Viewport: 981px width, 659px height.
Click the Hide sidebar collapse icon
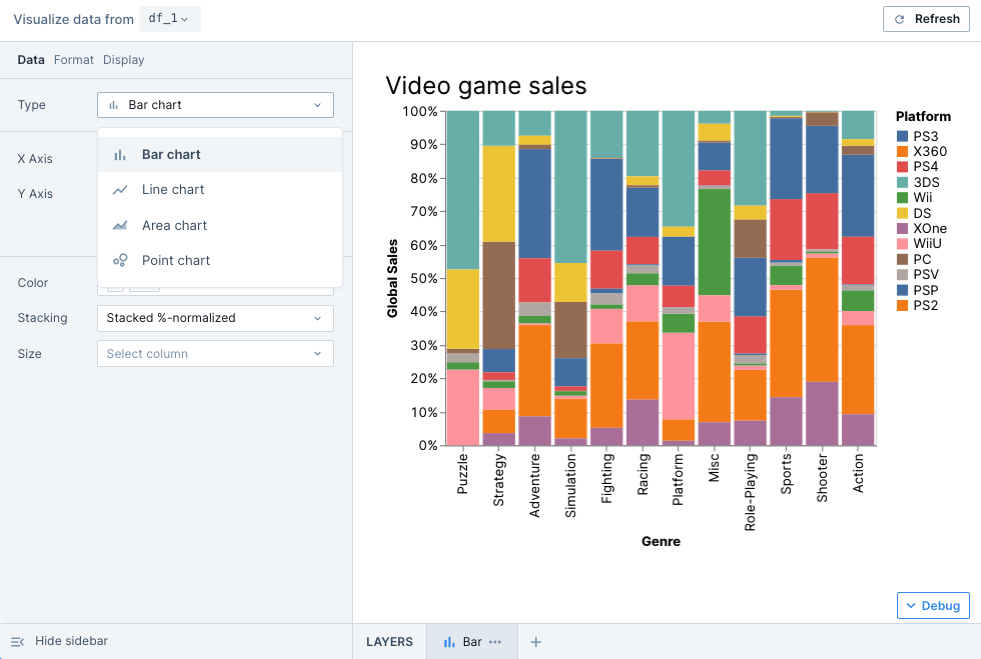[x=17, y=641]
